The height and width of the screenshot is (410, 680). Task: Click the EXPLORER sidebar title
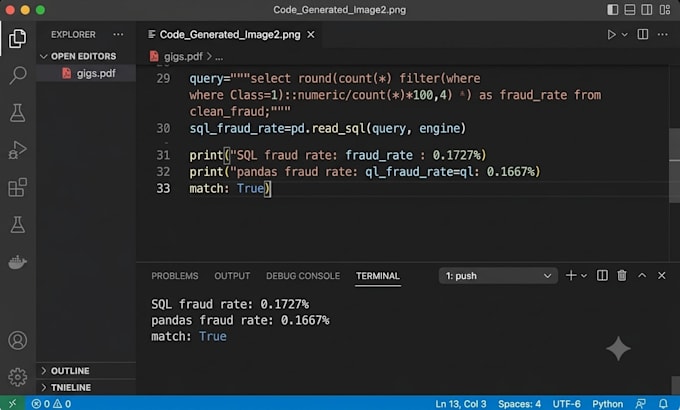[x=73, y=35]
